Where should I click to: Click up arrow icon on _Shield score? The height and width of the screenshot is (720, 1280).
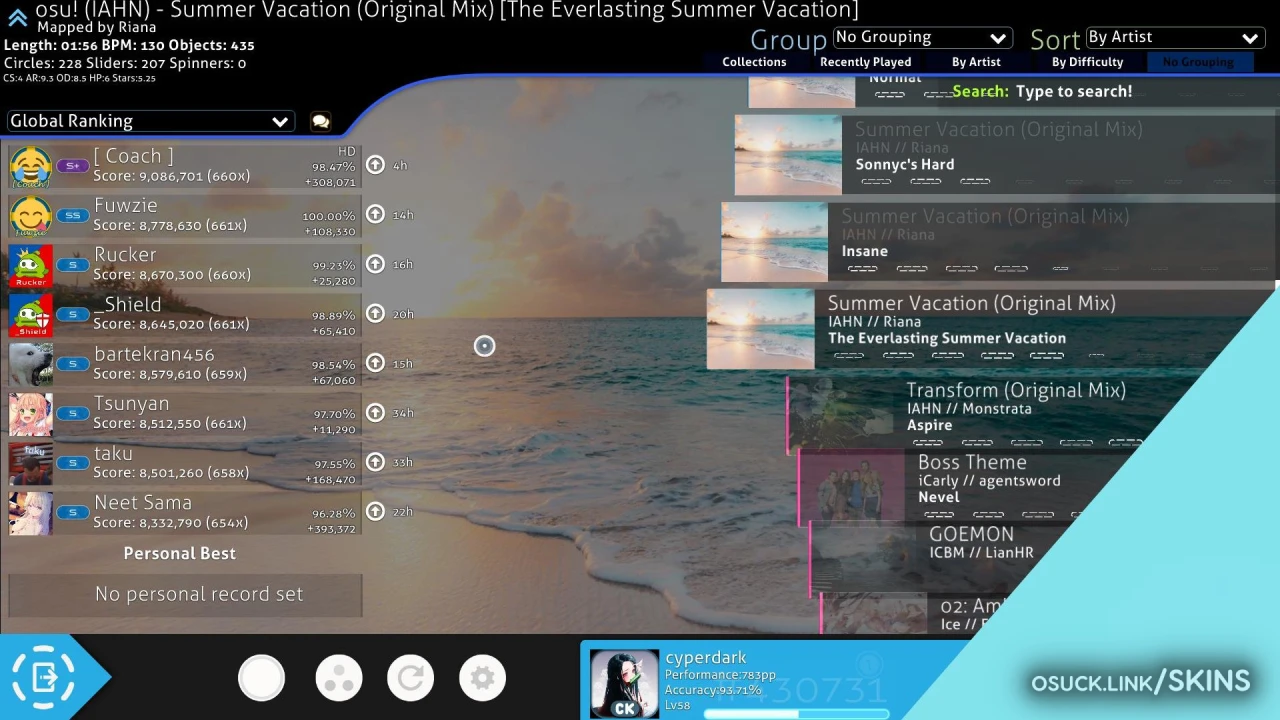[x=375, y=313]
